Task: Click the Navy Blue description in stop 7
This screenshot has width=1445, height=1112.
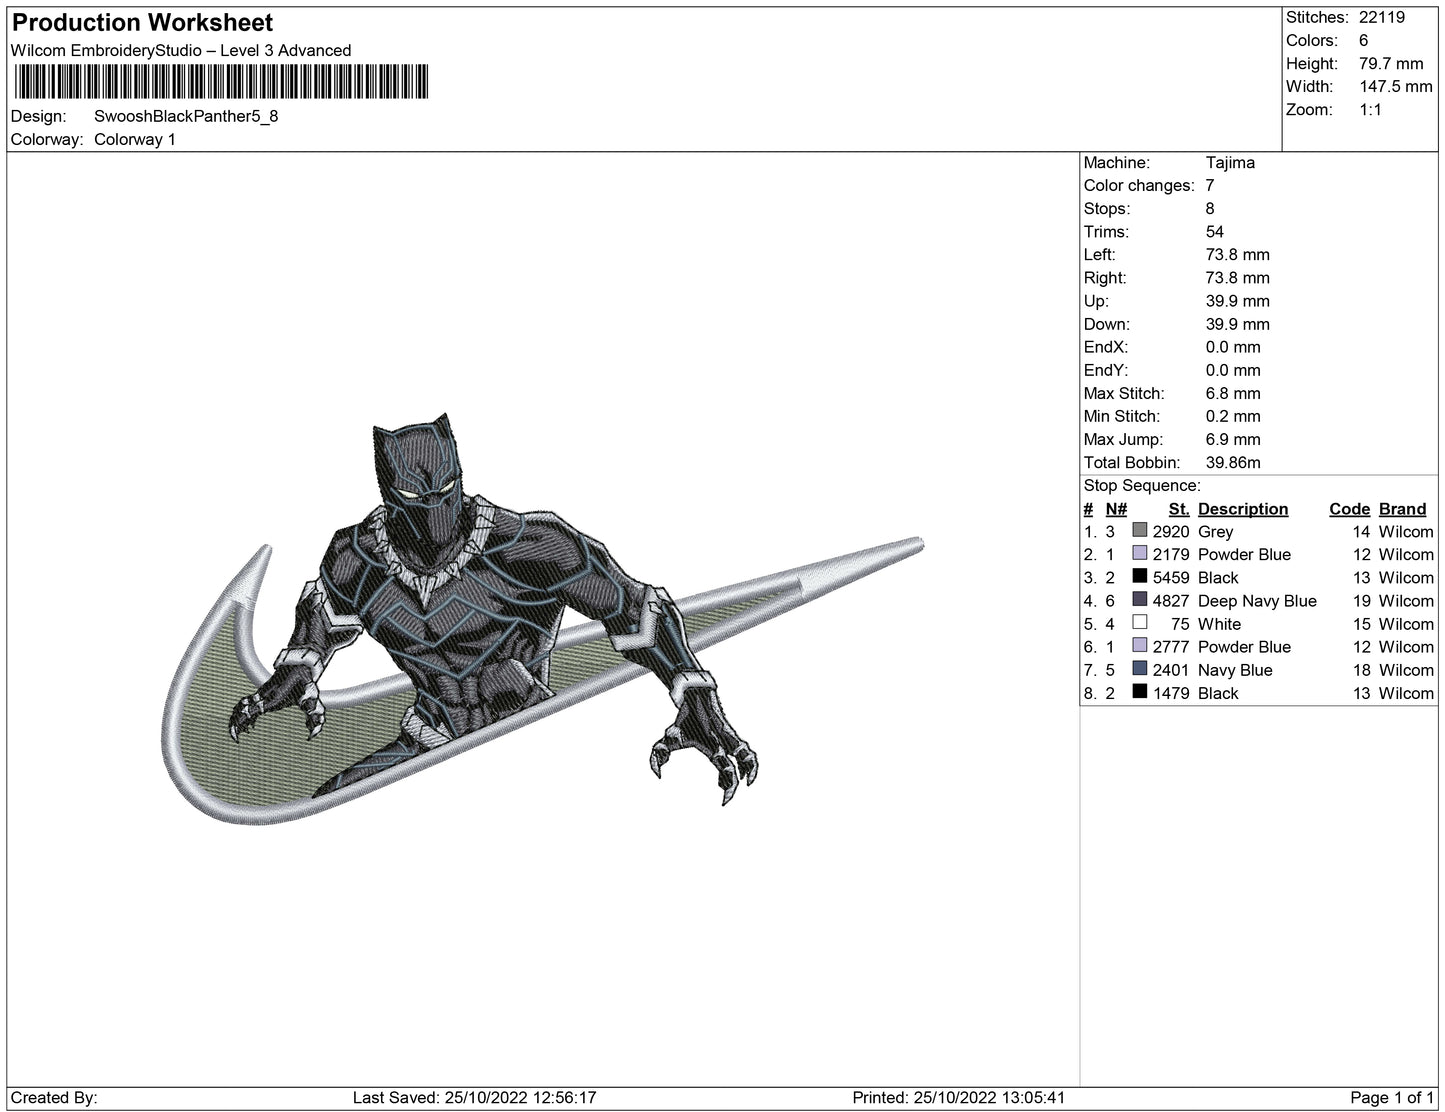Action: pyautogui.click(x=1235, y=669)
